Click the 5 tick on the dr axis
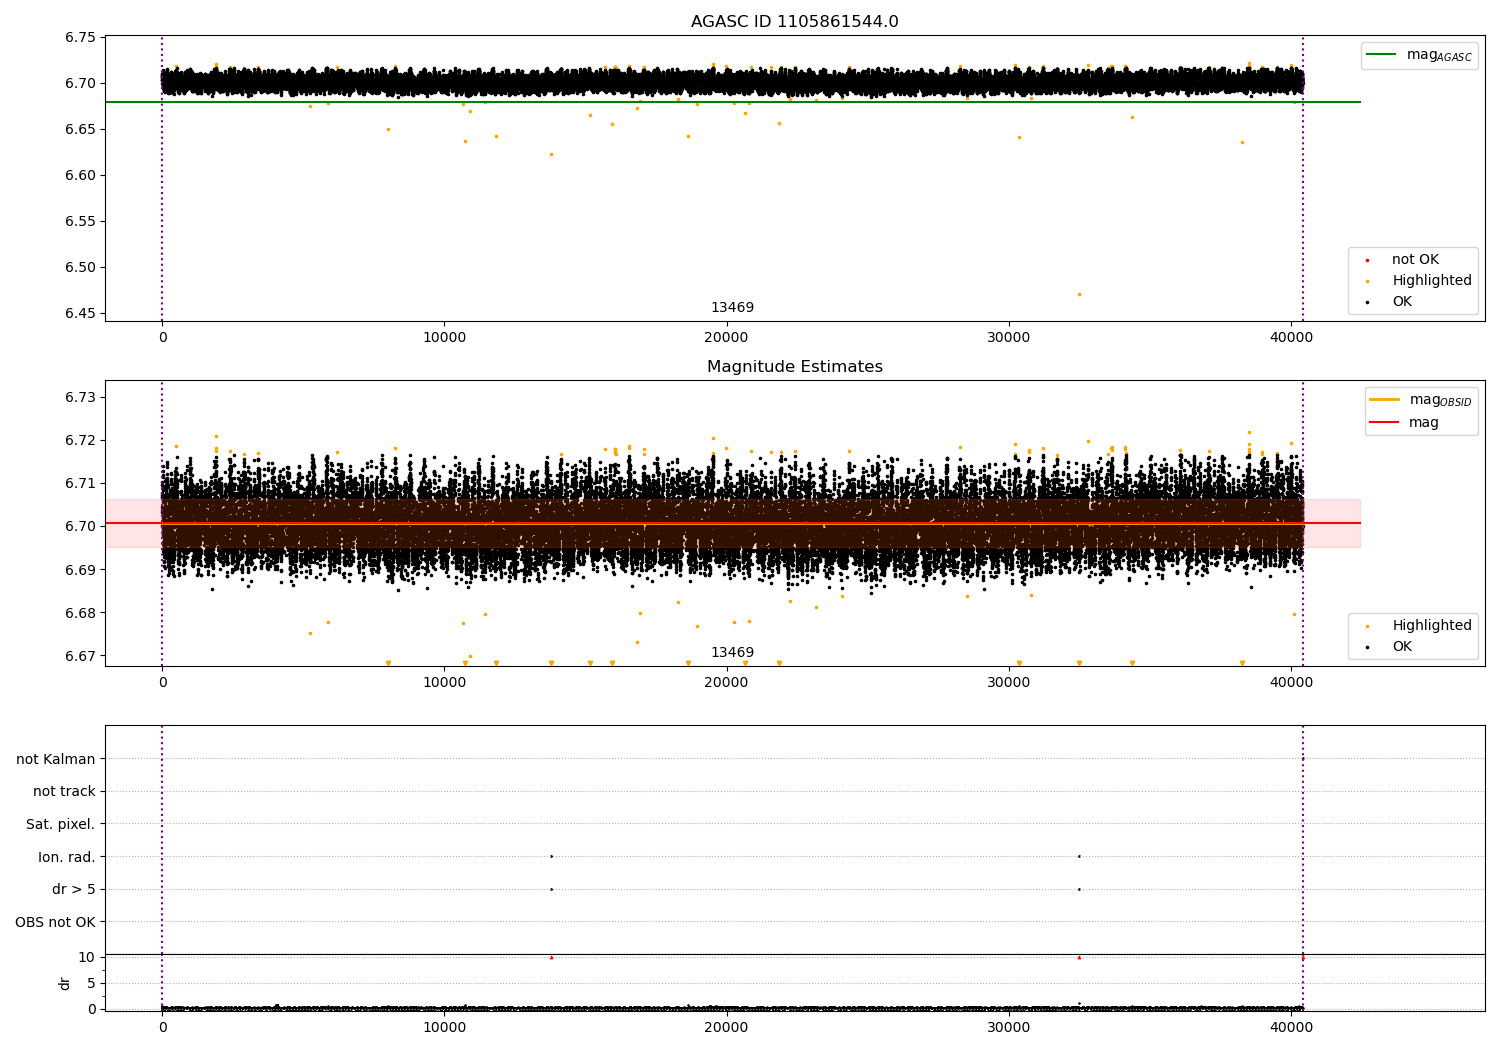 tap(91, 983)
